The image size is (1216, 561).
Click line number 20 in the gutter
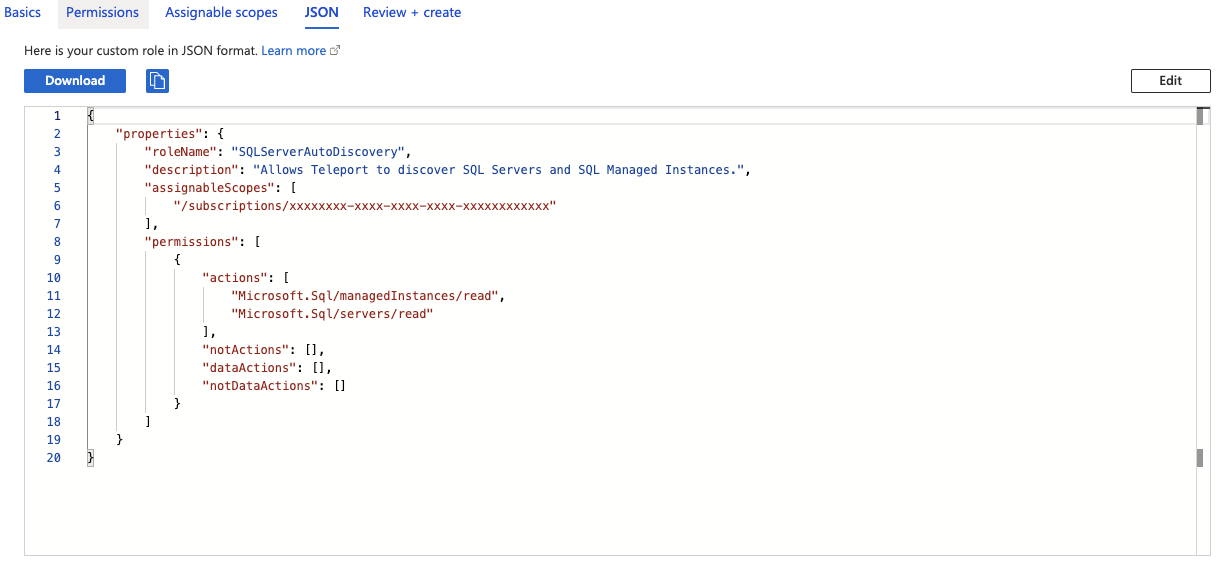click(x=54, y=458)
